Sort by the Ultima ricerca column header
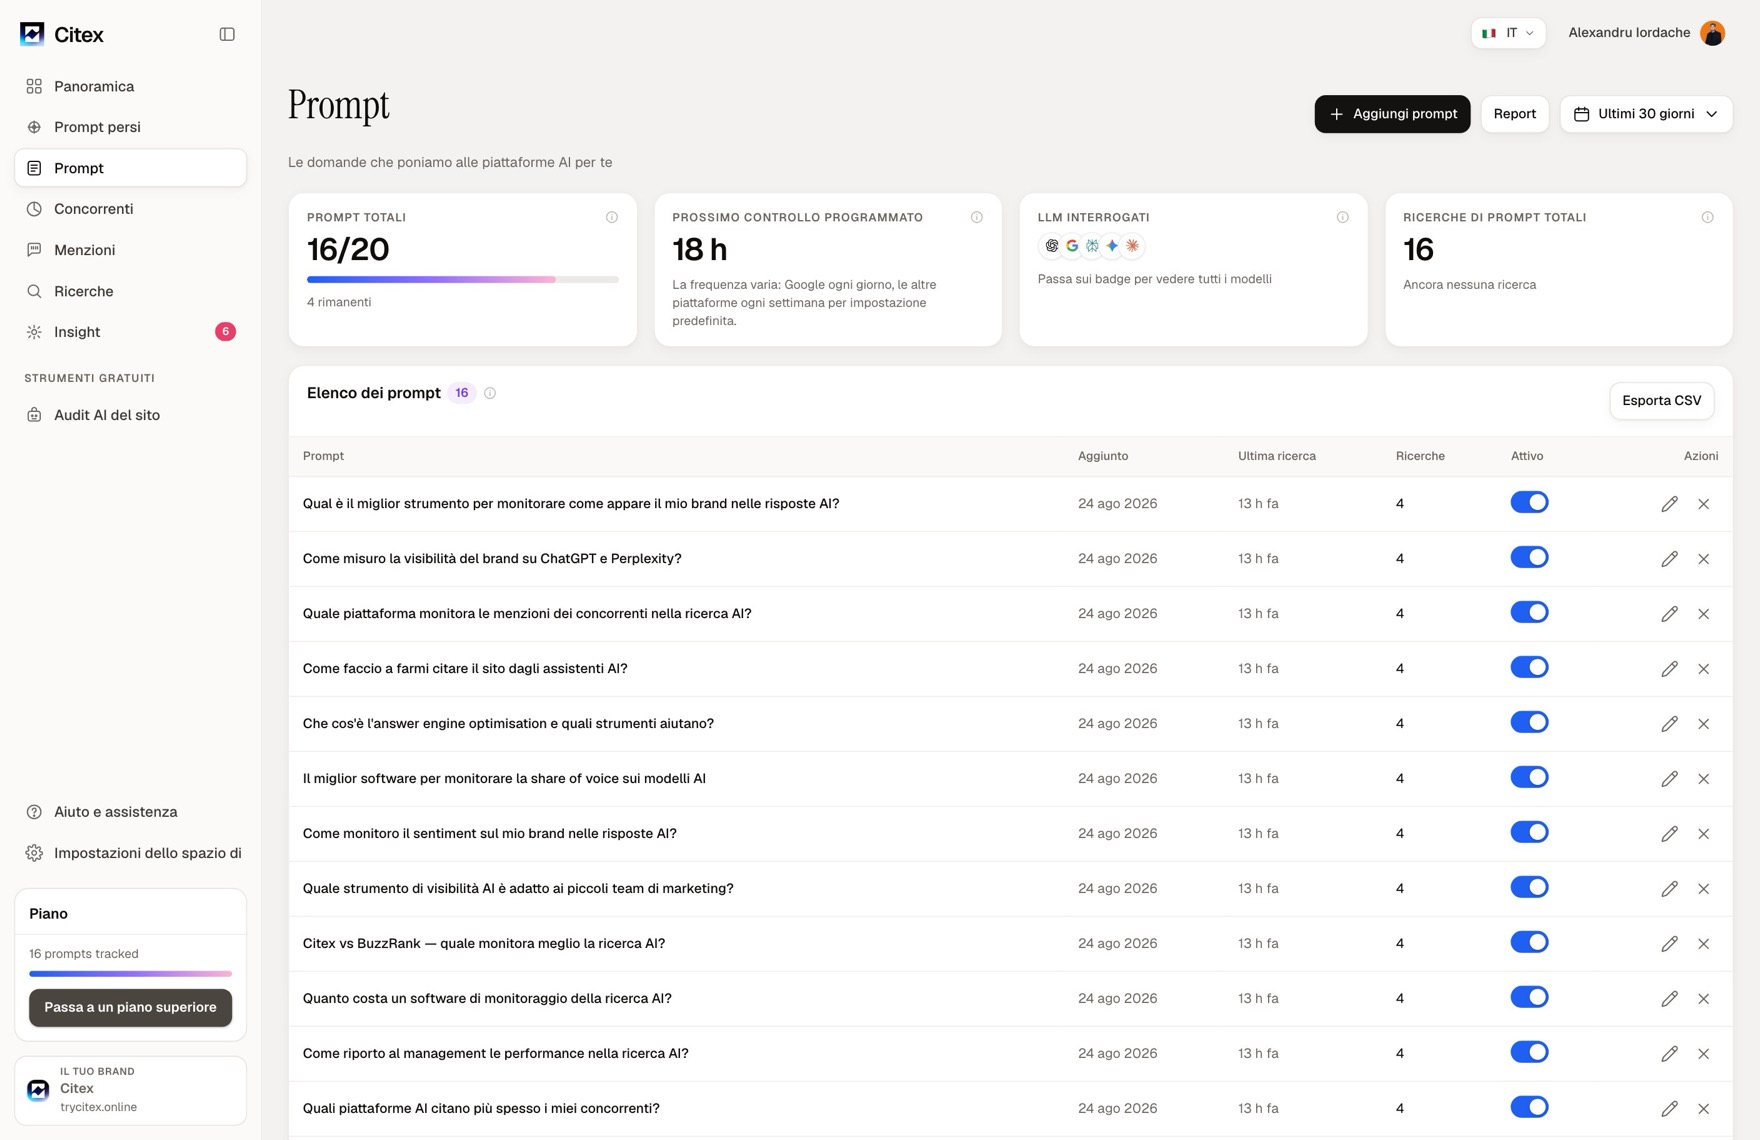 pos(1276,456)
